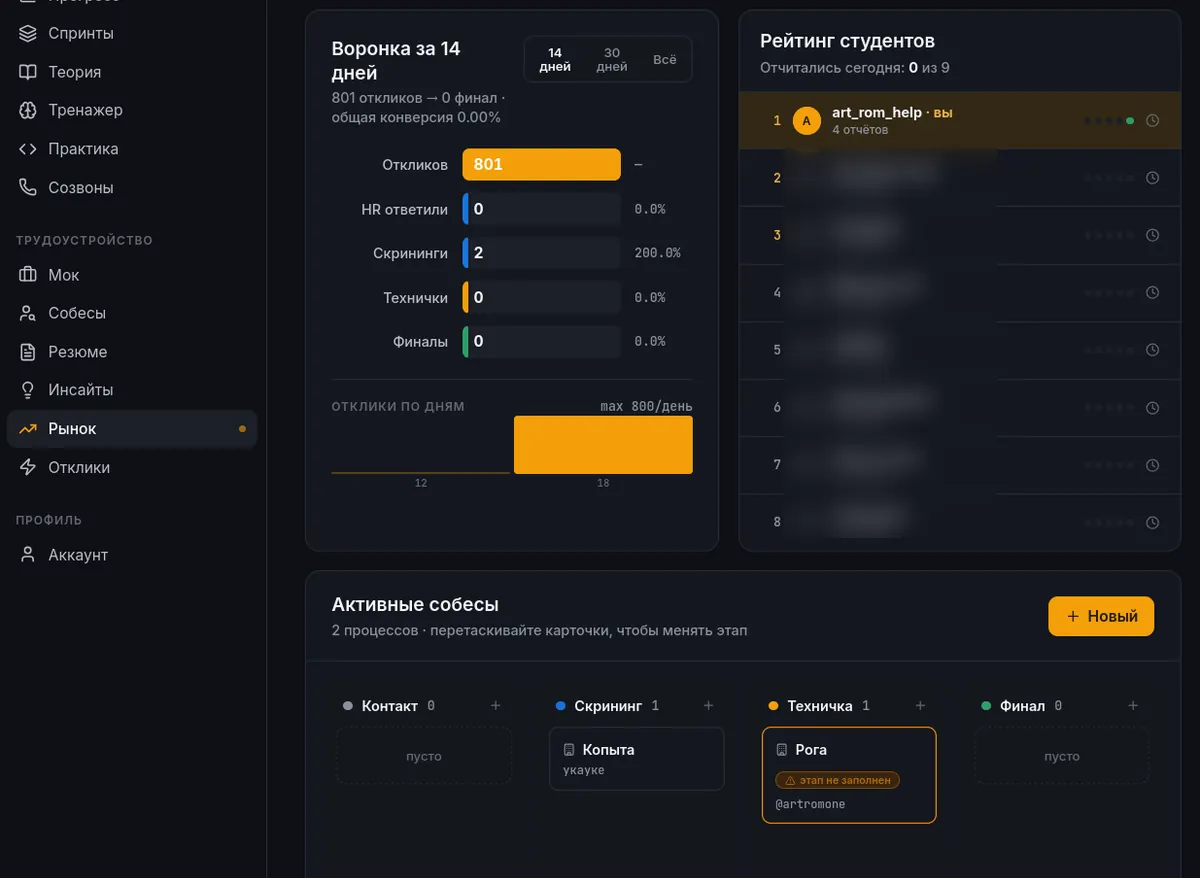Click the clock icon in rank 4 row
1200x878 pixels.
[1152, 293]
